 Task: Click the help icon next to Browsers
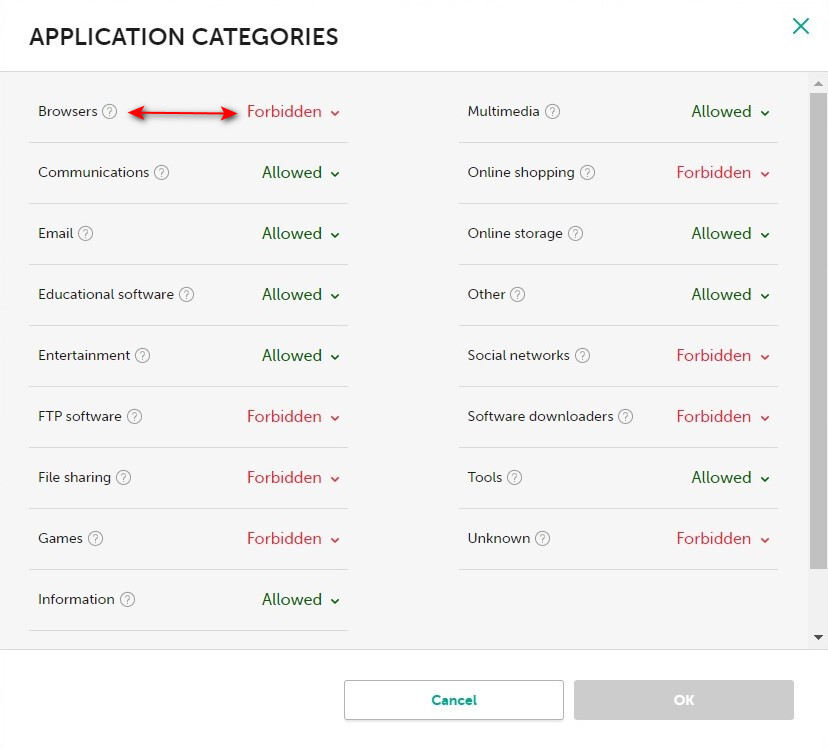[x=110, y=112]
